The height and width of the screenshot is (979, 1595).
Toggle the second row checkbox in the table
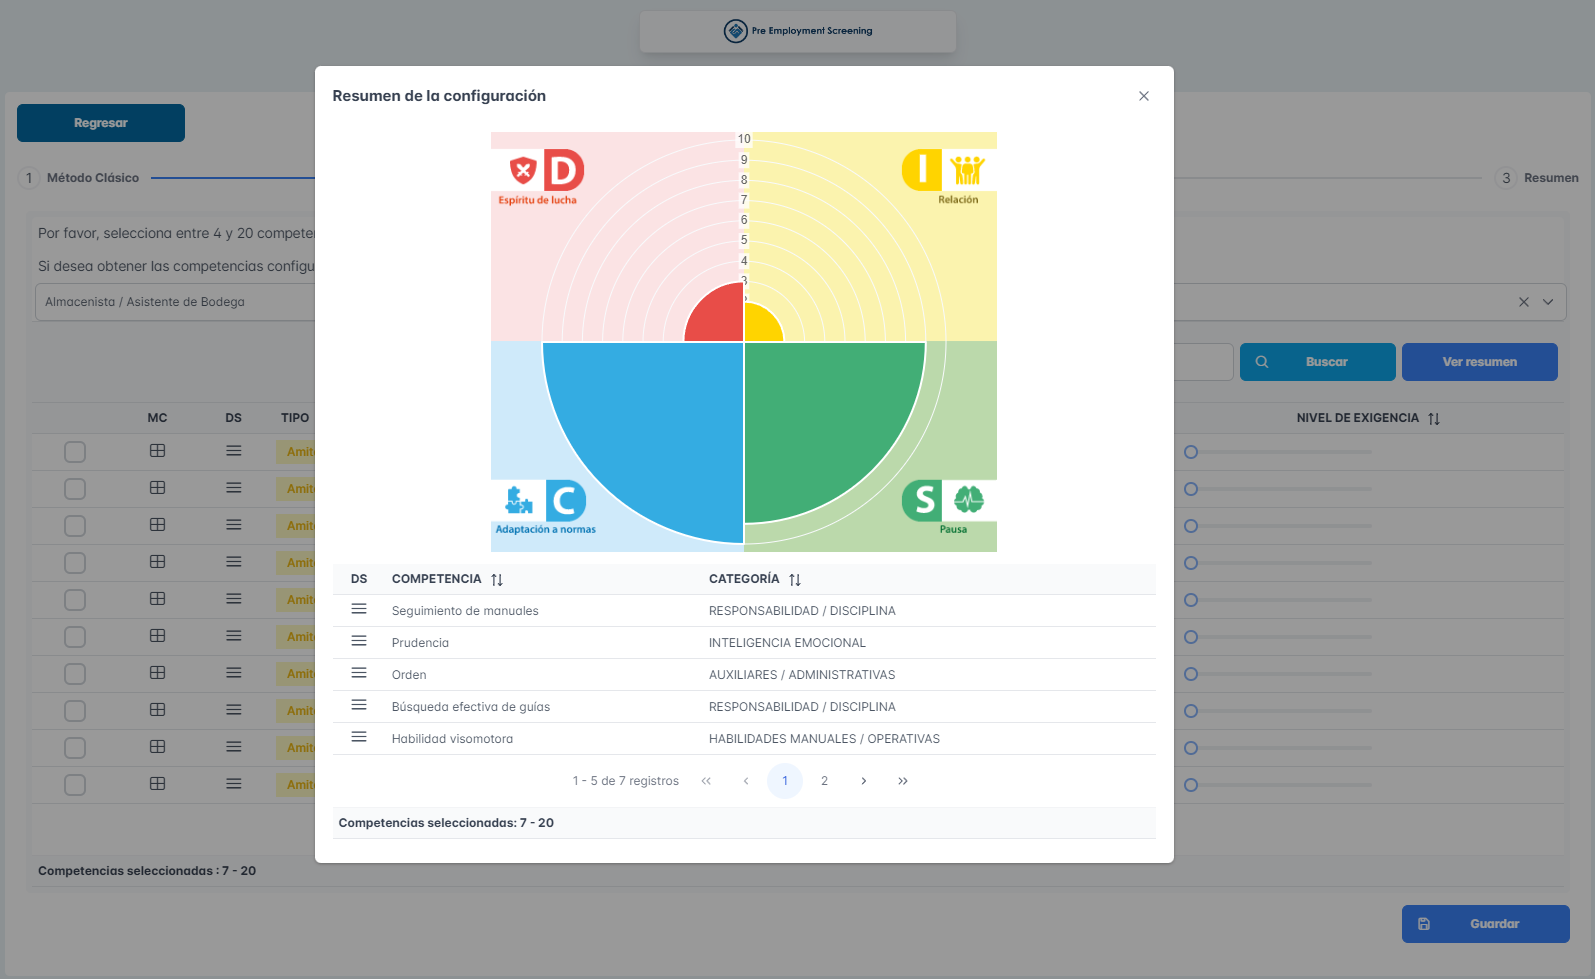point(75,489)
